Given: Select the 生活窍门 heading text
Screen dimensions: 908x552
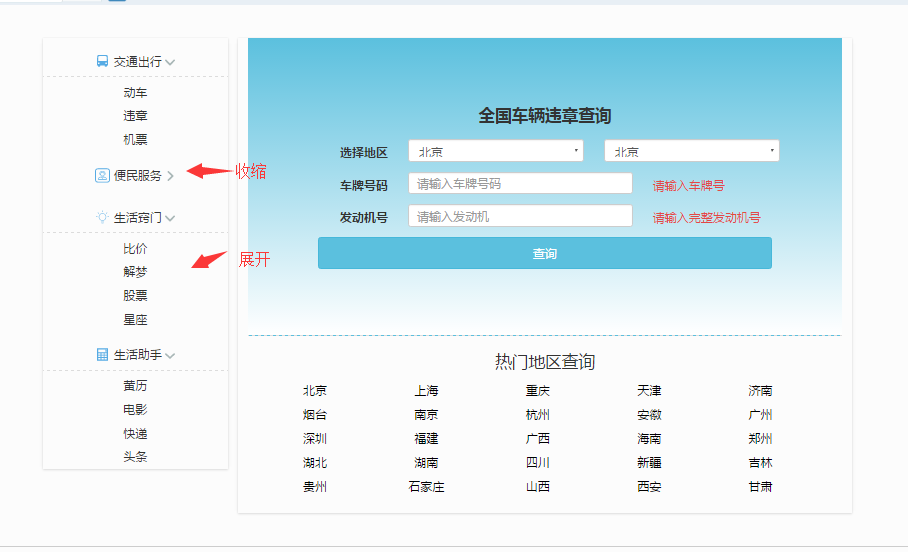Looking at the screenshot, I should (137, 218).
